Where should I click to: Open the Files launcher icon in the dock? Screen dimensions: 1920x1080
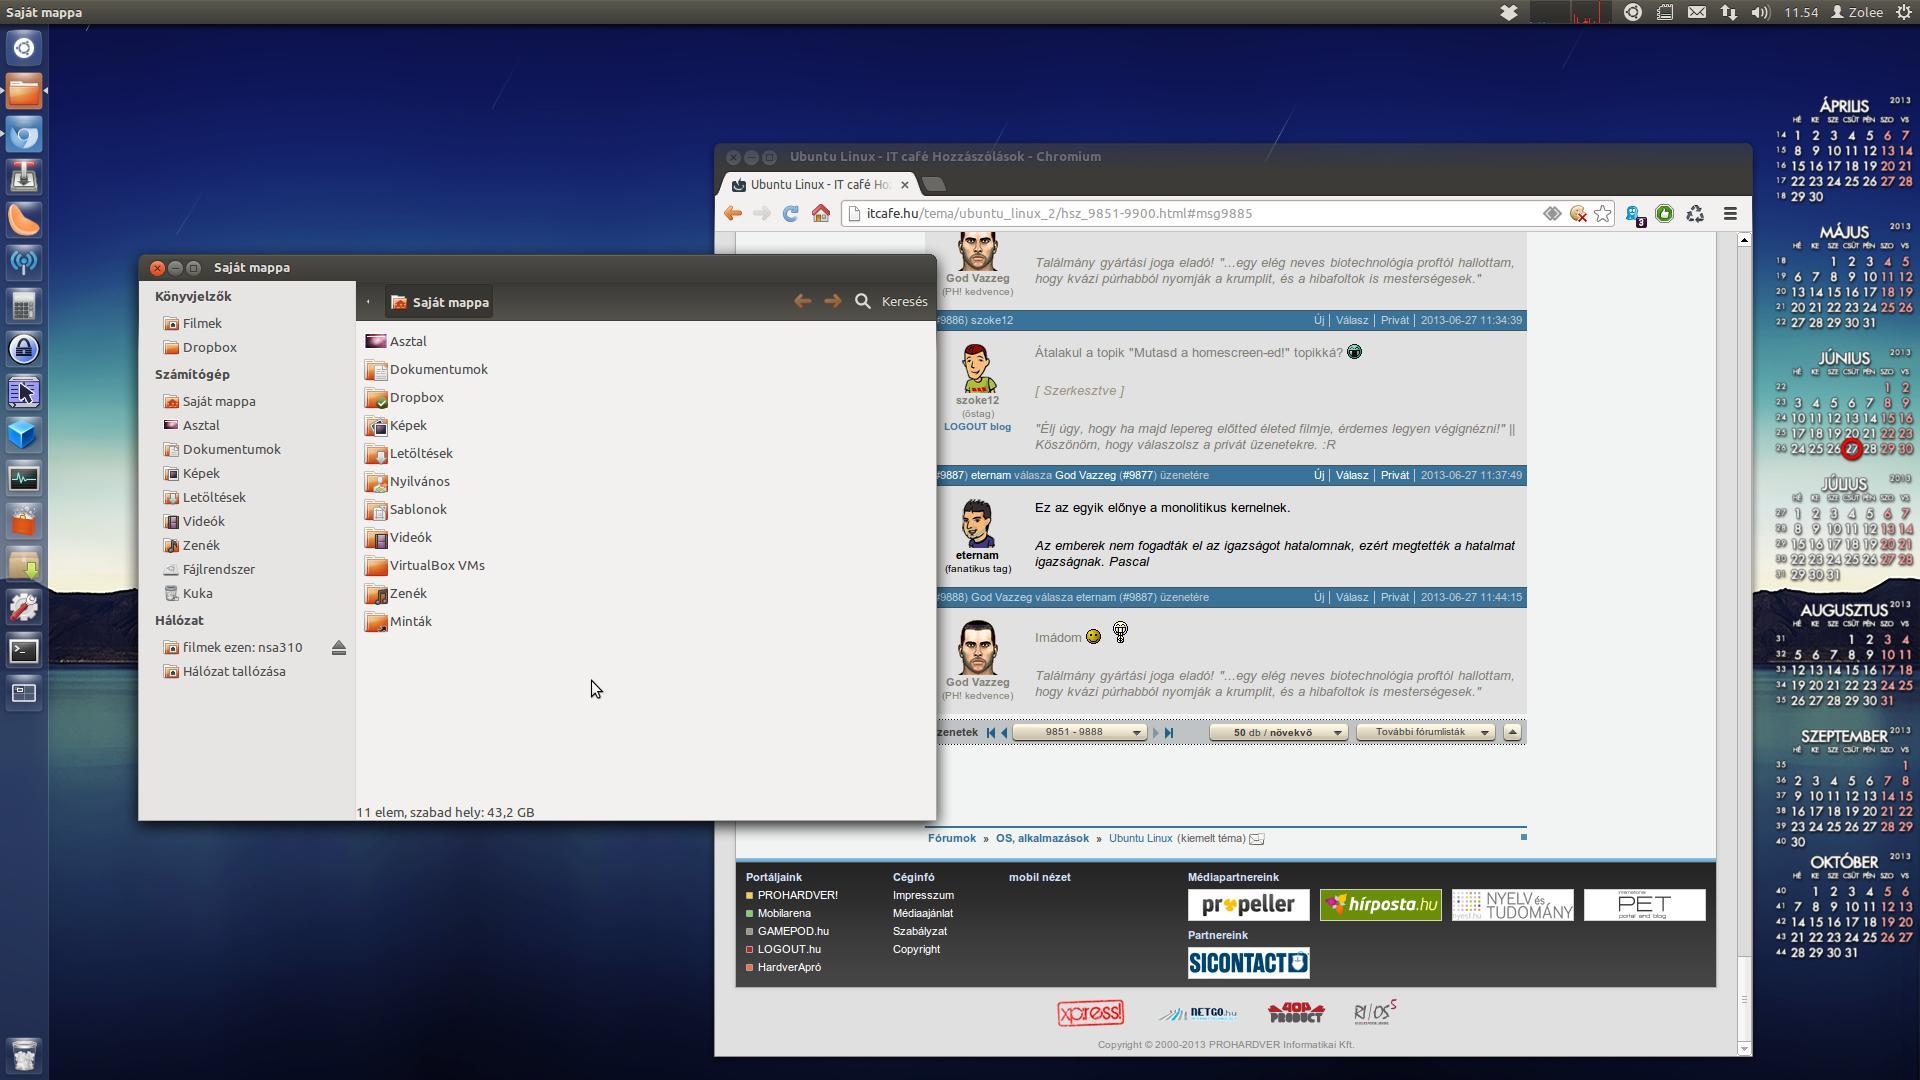pyautogui.click(x=24, y=91)
